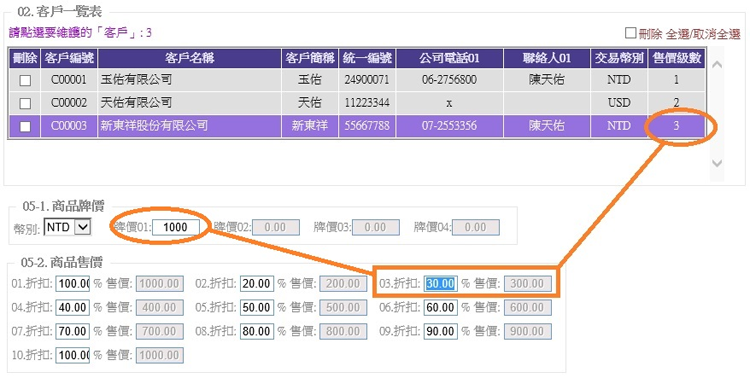Open the 幣別 NTD dropdown

pyautogui.click(x=67, y=227)
